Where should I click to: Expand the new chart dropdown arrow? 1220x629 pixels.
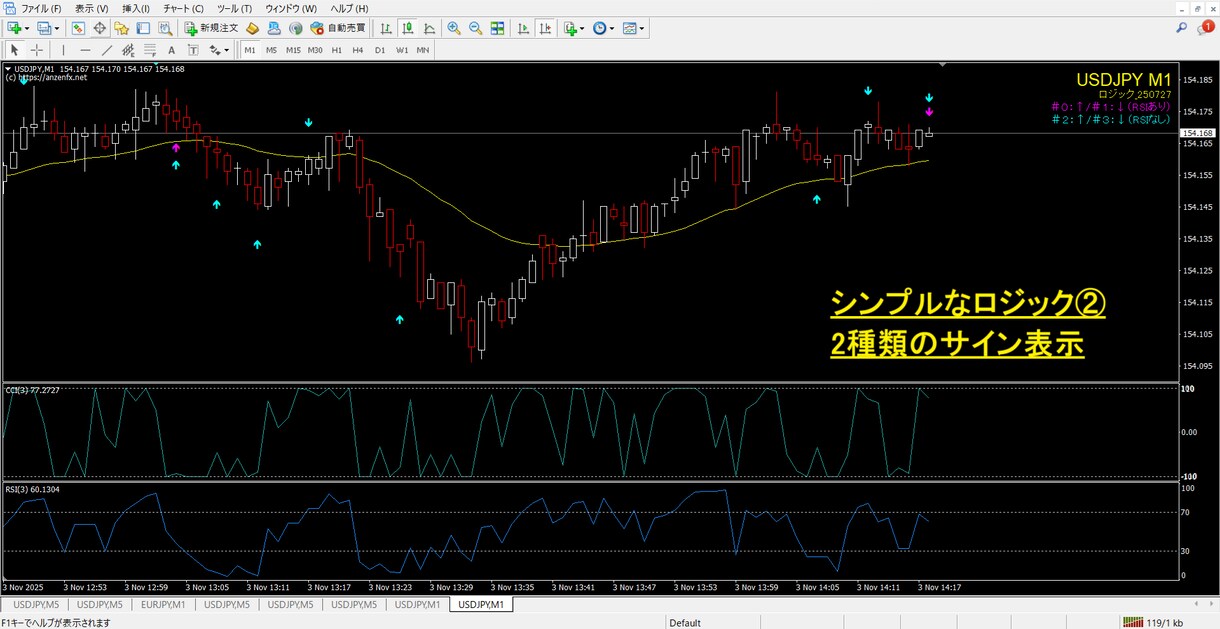tap(29, 29)
